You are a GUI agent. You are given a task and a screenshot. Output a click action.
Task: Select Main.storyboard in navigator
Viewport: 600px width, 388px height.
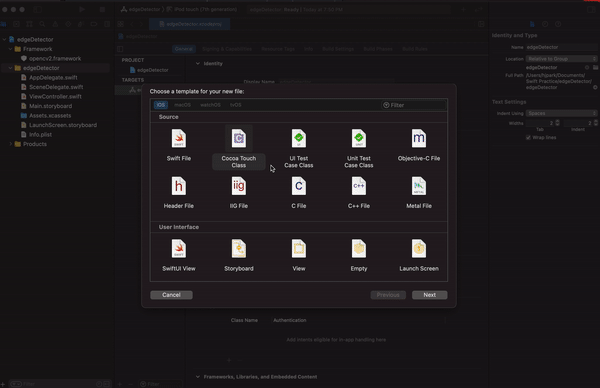(x=51, y=106)
